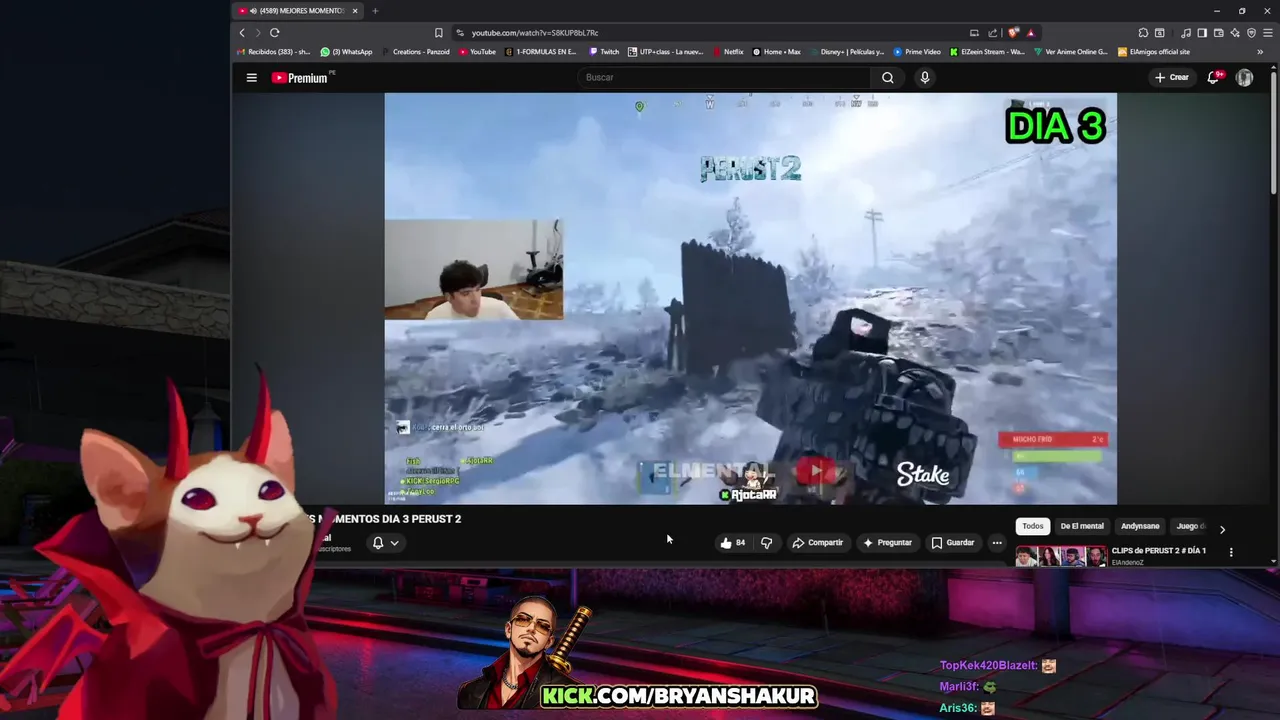Open more actions ellipsis under video
The height and width of the screenshot is (720, 1280).
click(997, 543)
